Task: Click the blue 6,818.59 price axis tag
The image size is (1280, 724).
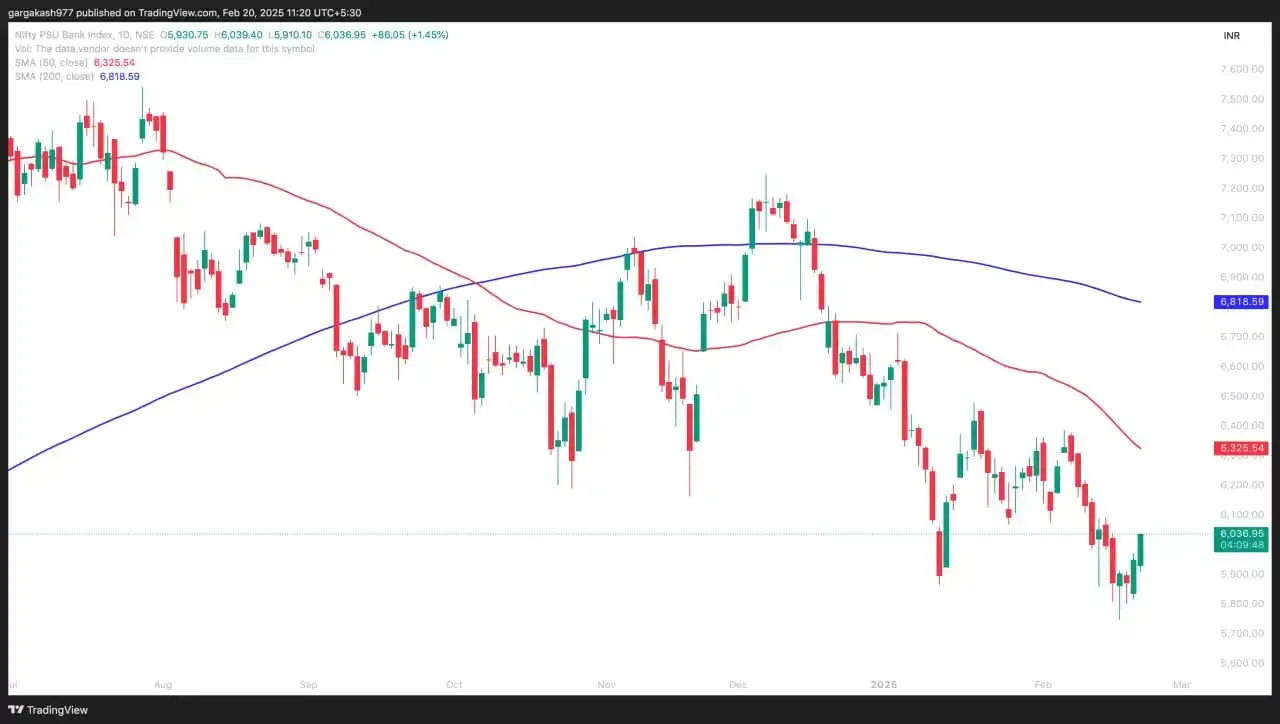Action: pyautogui.click(x=1241, y=301)
